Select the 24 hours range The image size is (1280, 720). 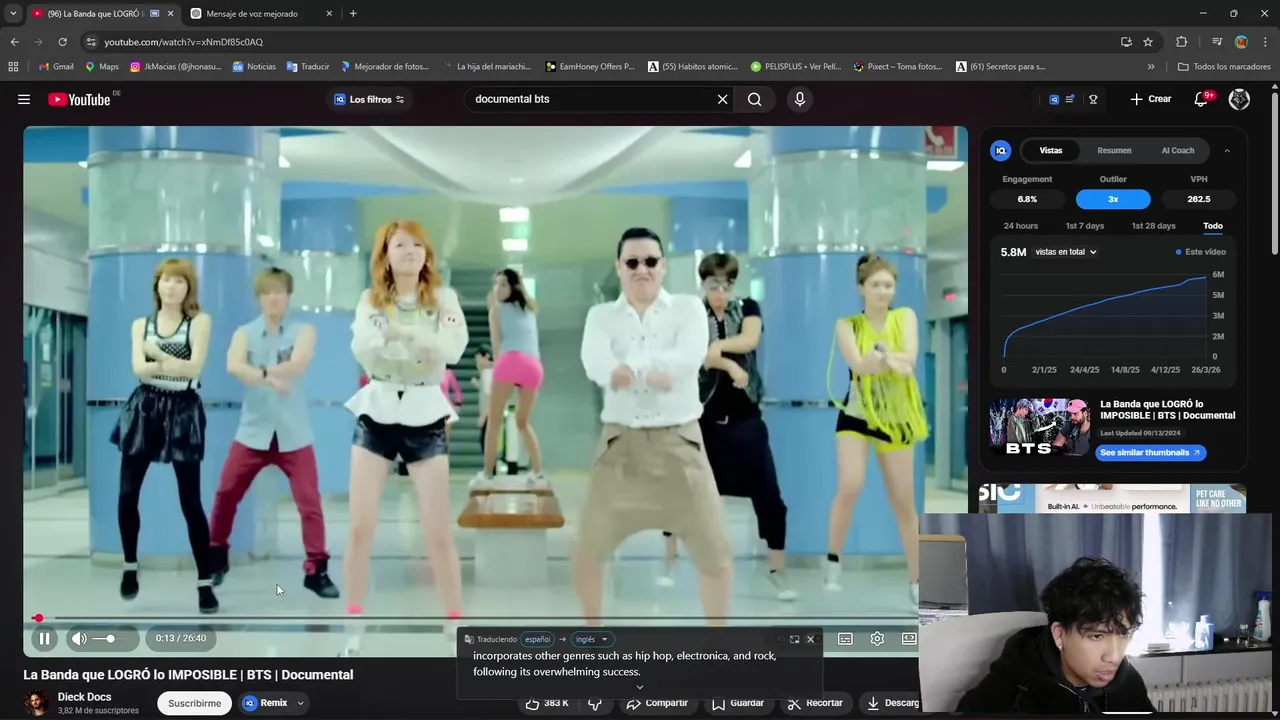pyautogui.click(x=1021, y=226)
